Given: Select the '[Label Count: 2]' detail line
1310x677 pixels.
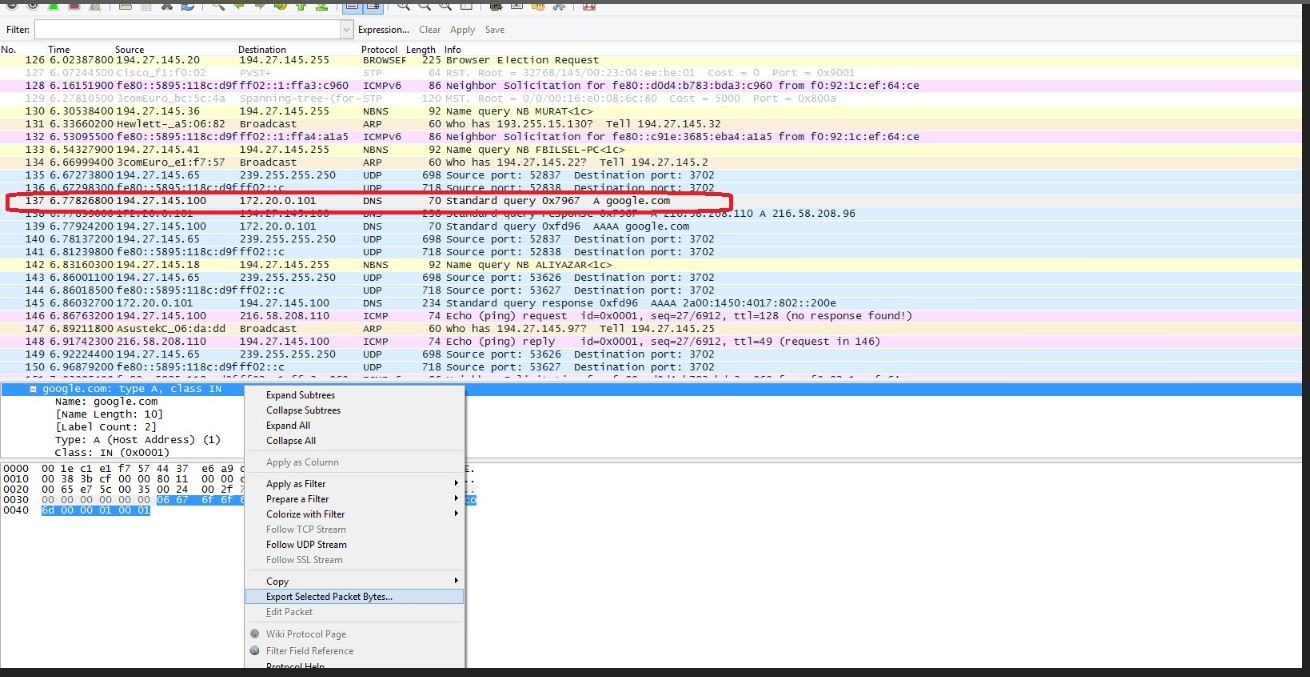Looking at the screenshot, I should point(108,427).
